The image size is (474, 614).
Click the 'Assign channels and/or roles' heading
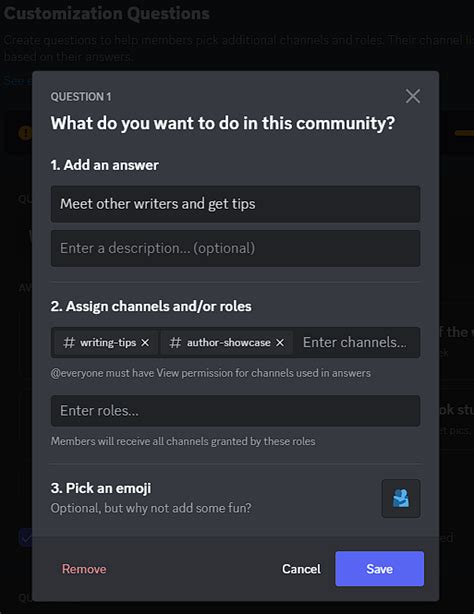click(151, 306)
